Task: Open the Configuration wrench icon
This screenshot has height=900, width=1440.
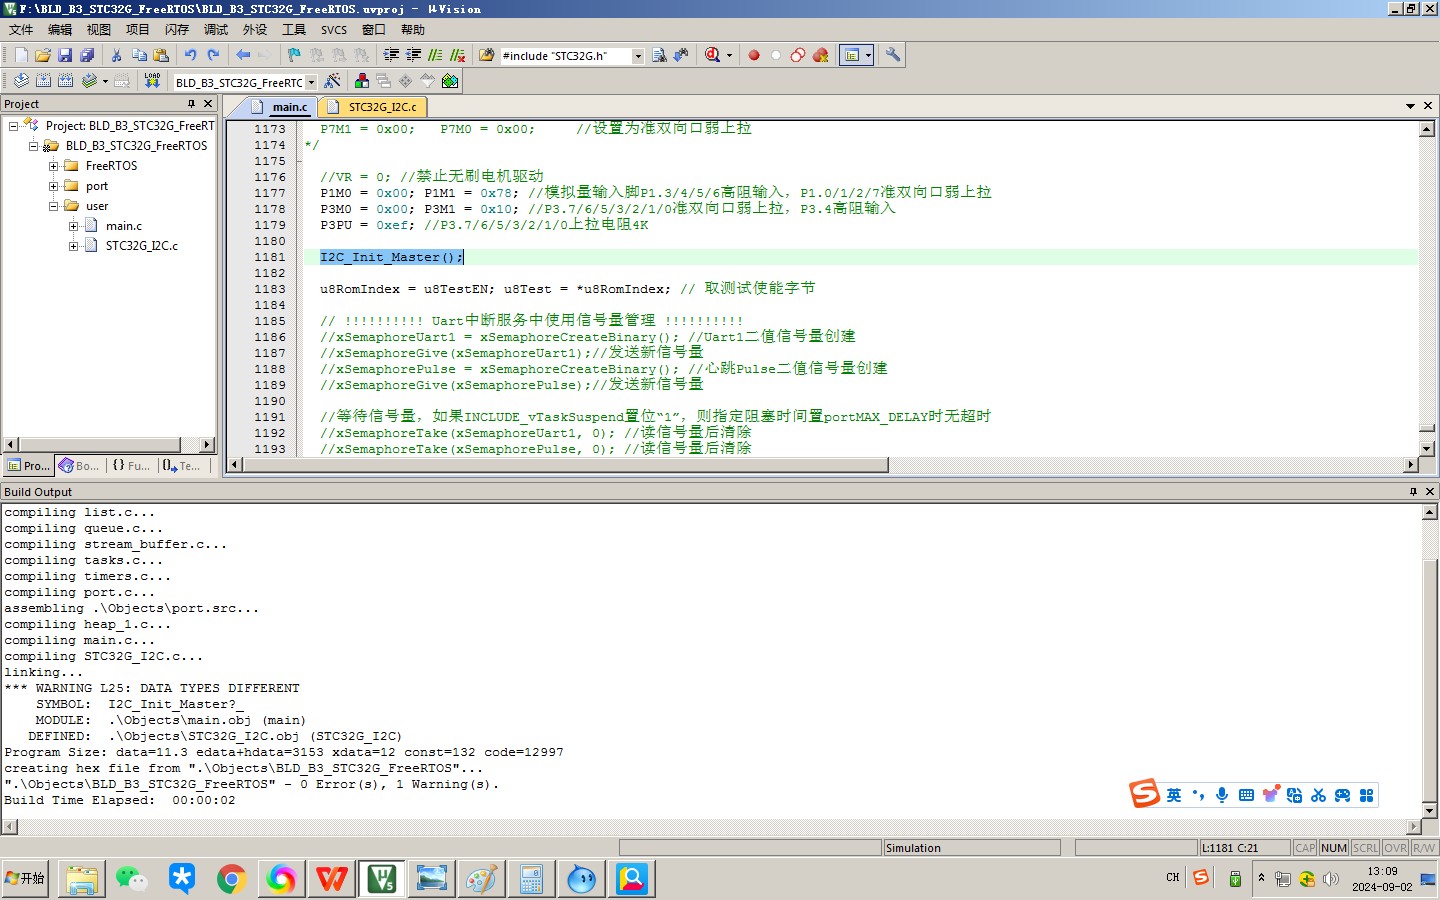Action: tap(893, 56)
